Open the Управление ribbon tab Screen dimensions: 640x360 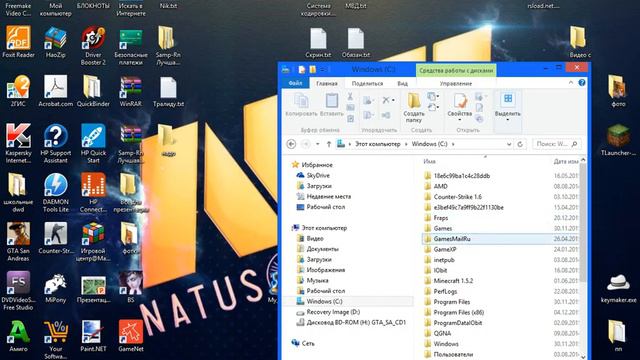coord(456,83)
